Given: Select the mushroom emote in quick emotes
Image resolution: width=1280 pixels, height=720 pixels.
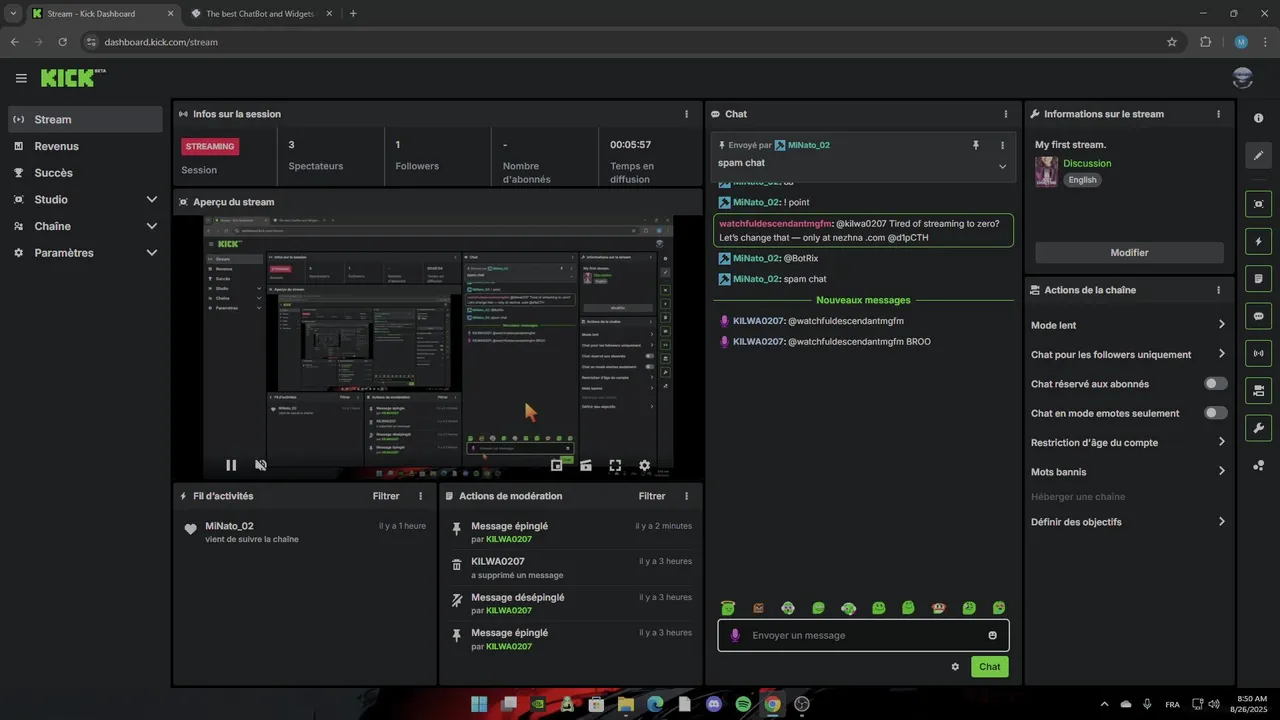Looking at the screenshot, I should (938, 608).
